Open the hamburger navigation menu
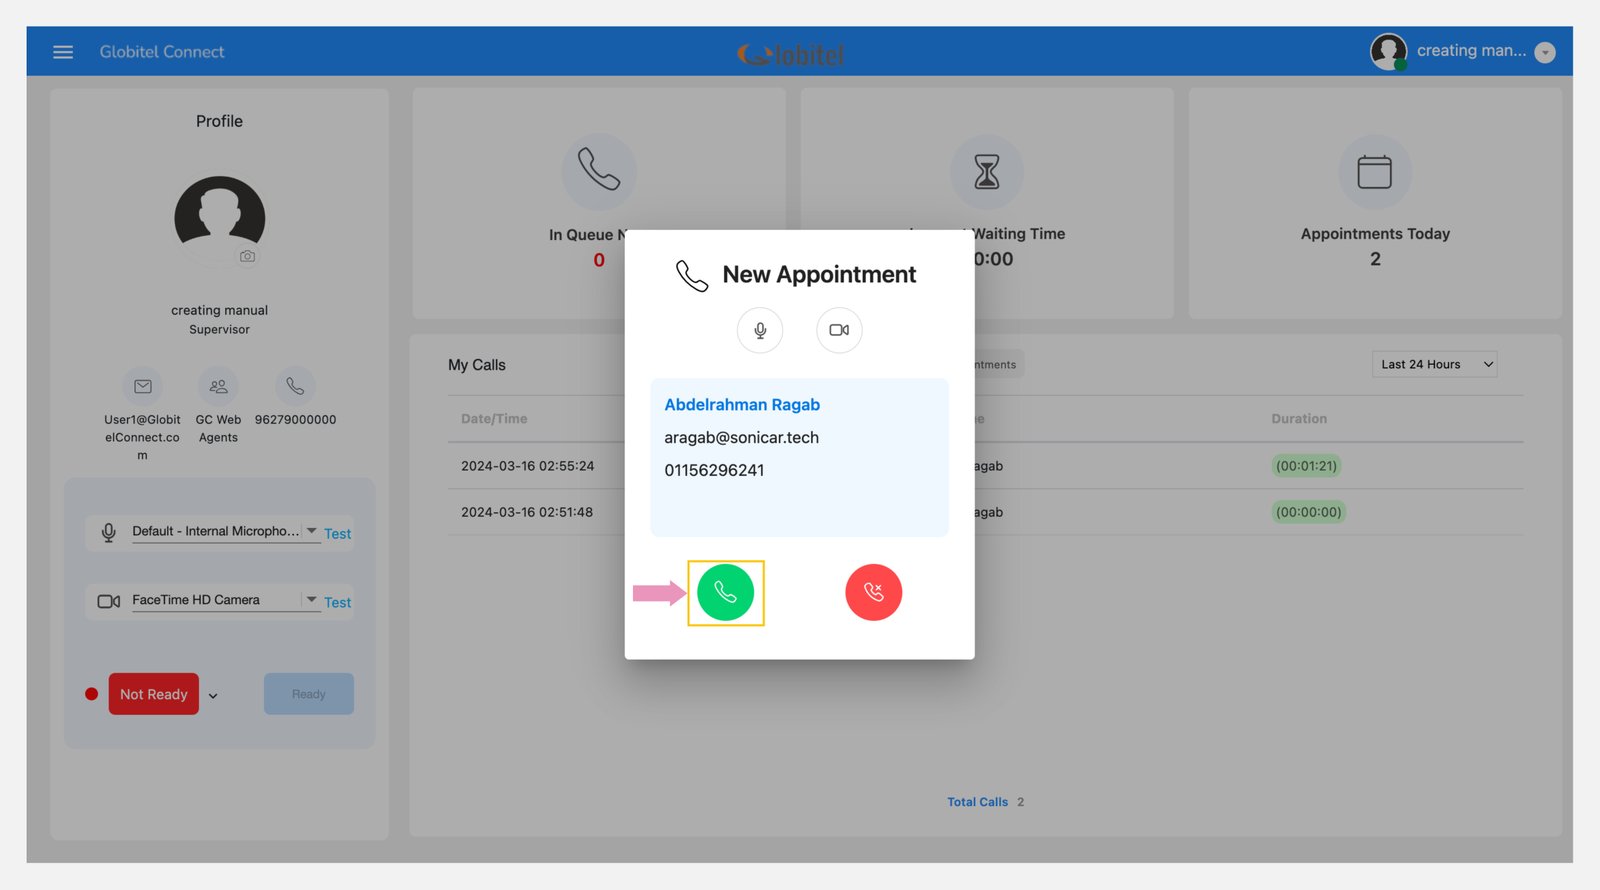Screen dimensions: 1600x890 tap(63, 52)
